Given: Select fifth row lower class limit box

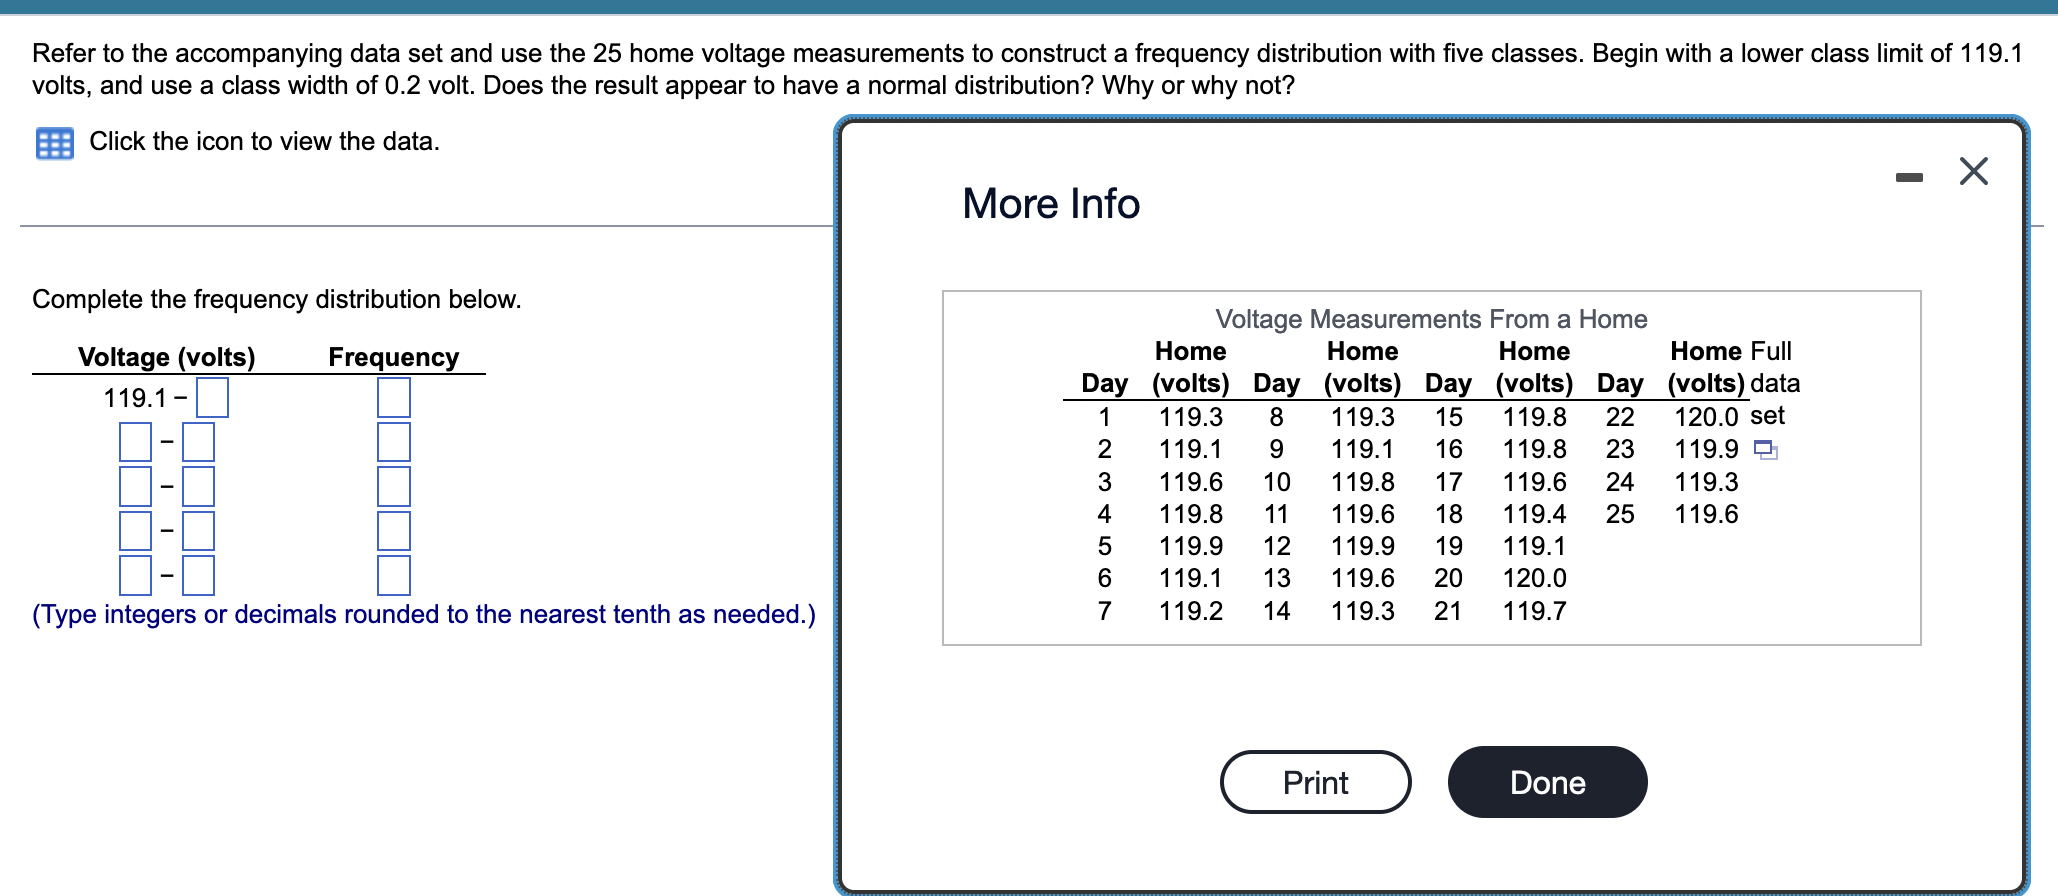Looking at the screenshot, I should [x=135, y=575].
